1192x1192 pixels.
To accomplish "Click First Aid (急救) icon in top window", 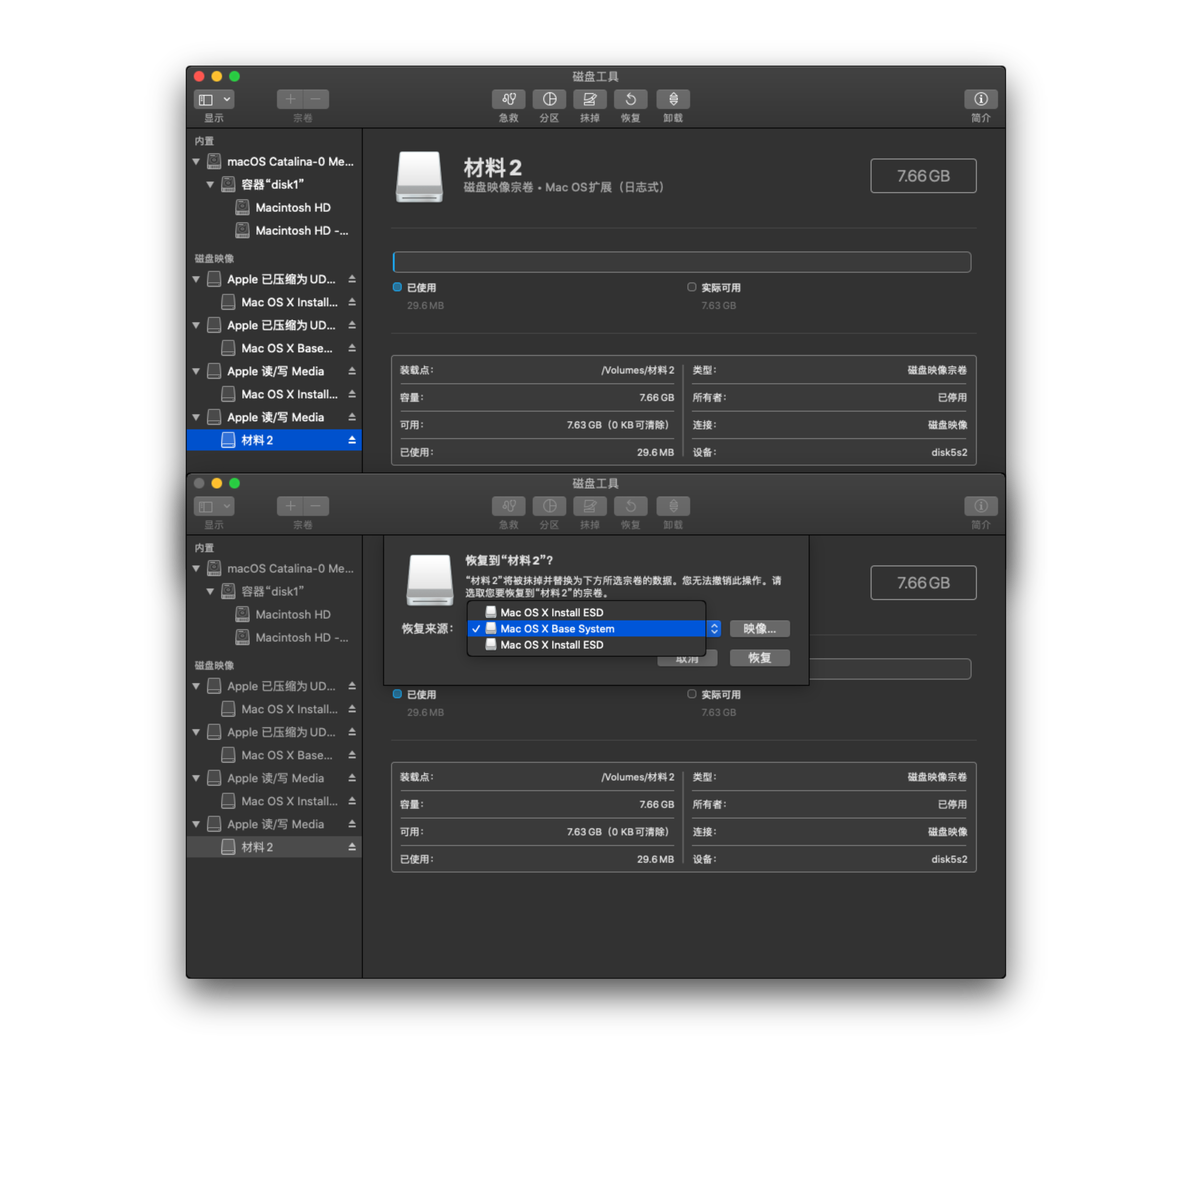I will pyautogui.click(x=509, y=100).
